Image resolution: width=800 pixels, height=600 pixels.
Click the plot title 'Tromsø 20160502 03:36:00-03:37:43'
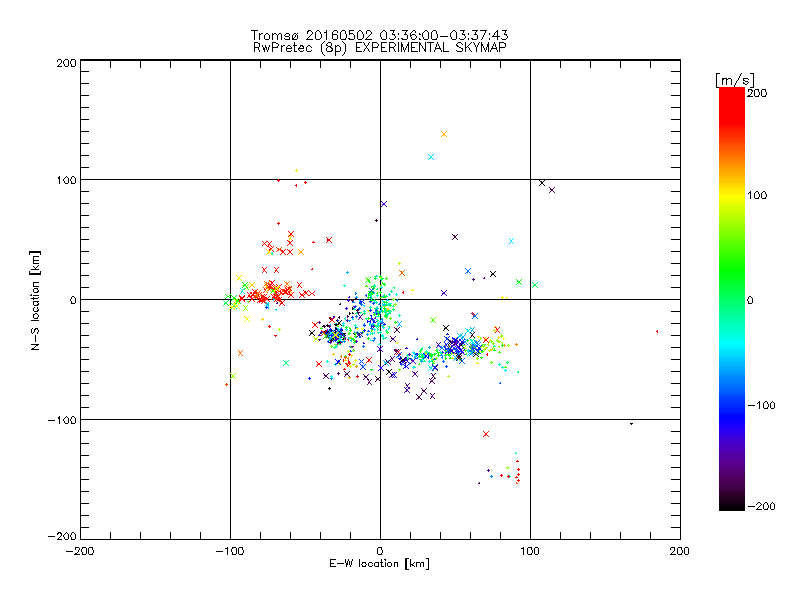(379, 35)
